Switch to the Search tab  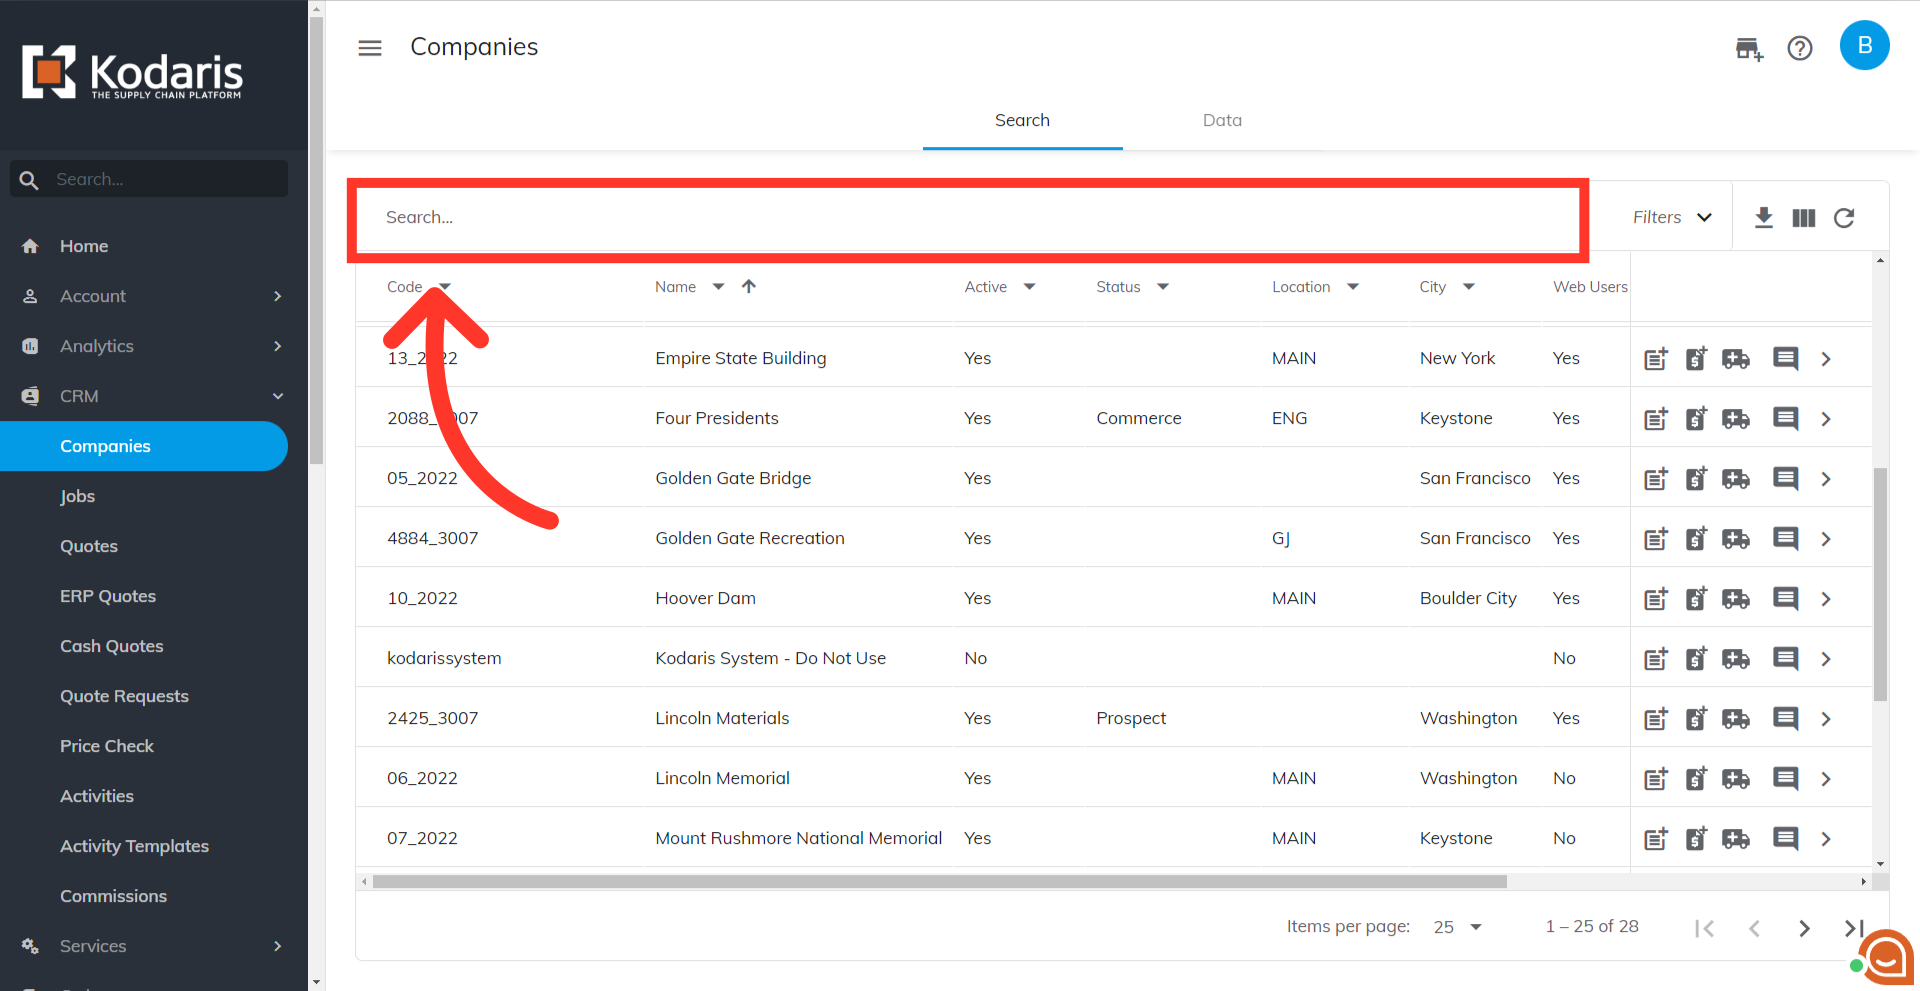pos(1022,120)
